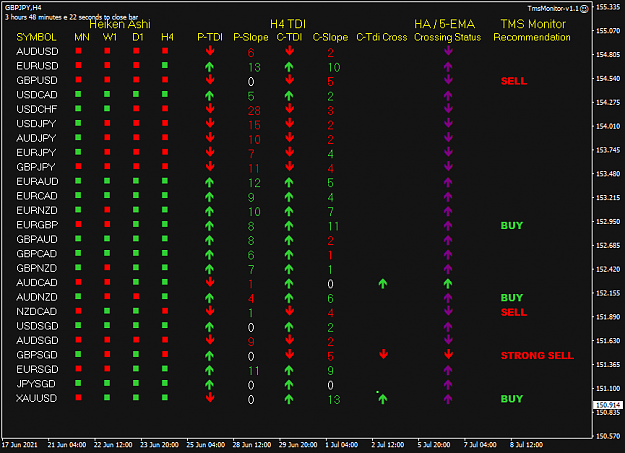Click the Heiken Ashi group heading
This screenshot has width=625, height=453.
120,24
